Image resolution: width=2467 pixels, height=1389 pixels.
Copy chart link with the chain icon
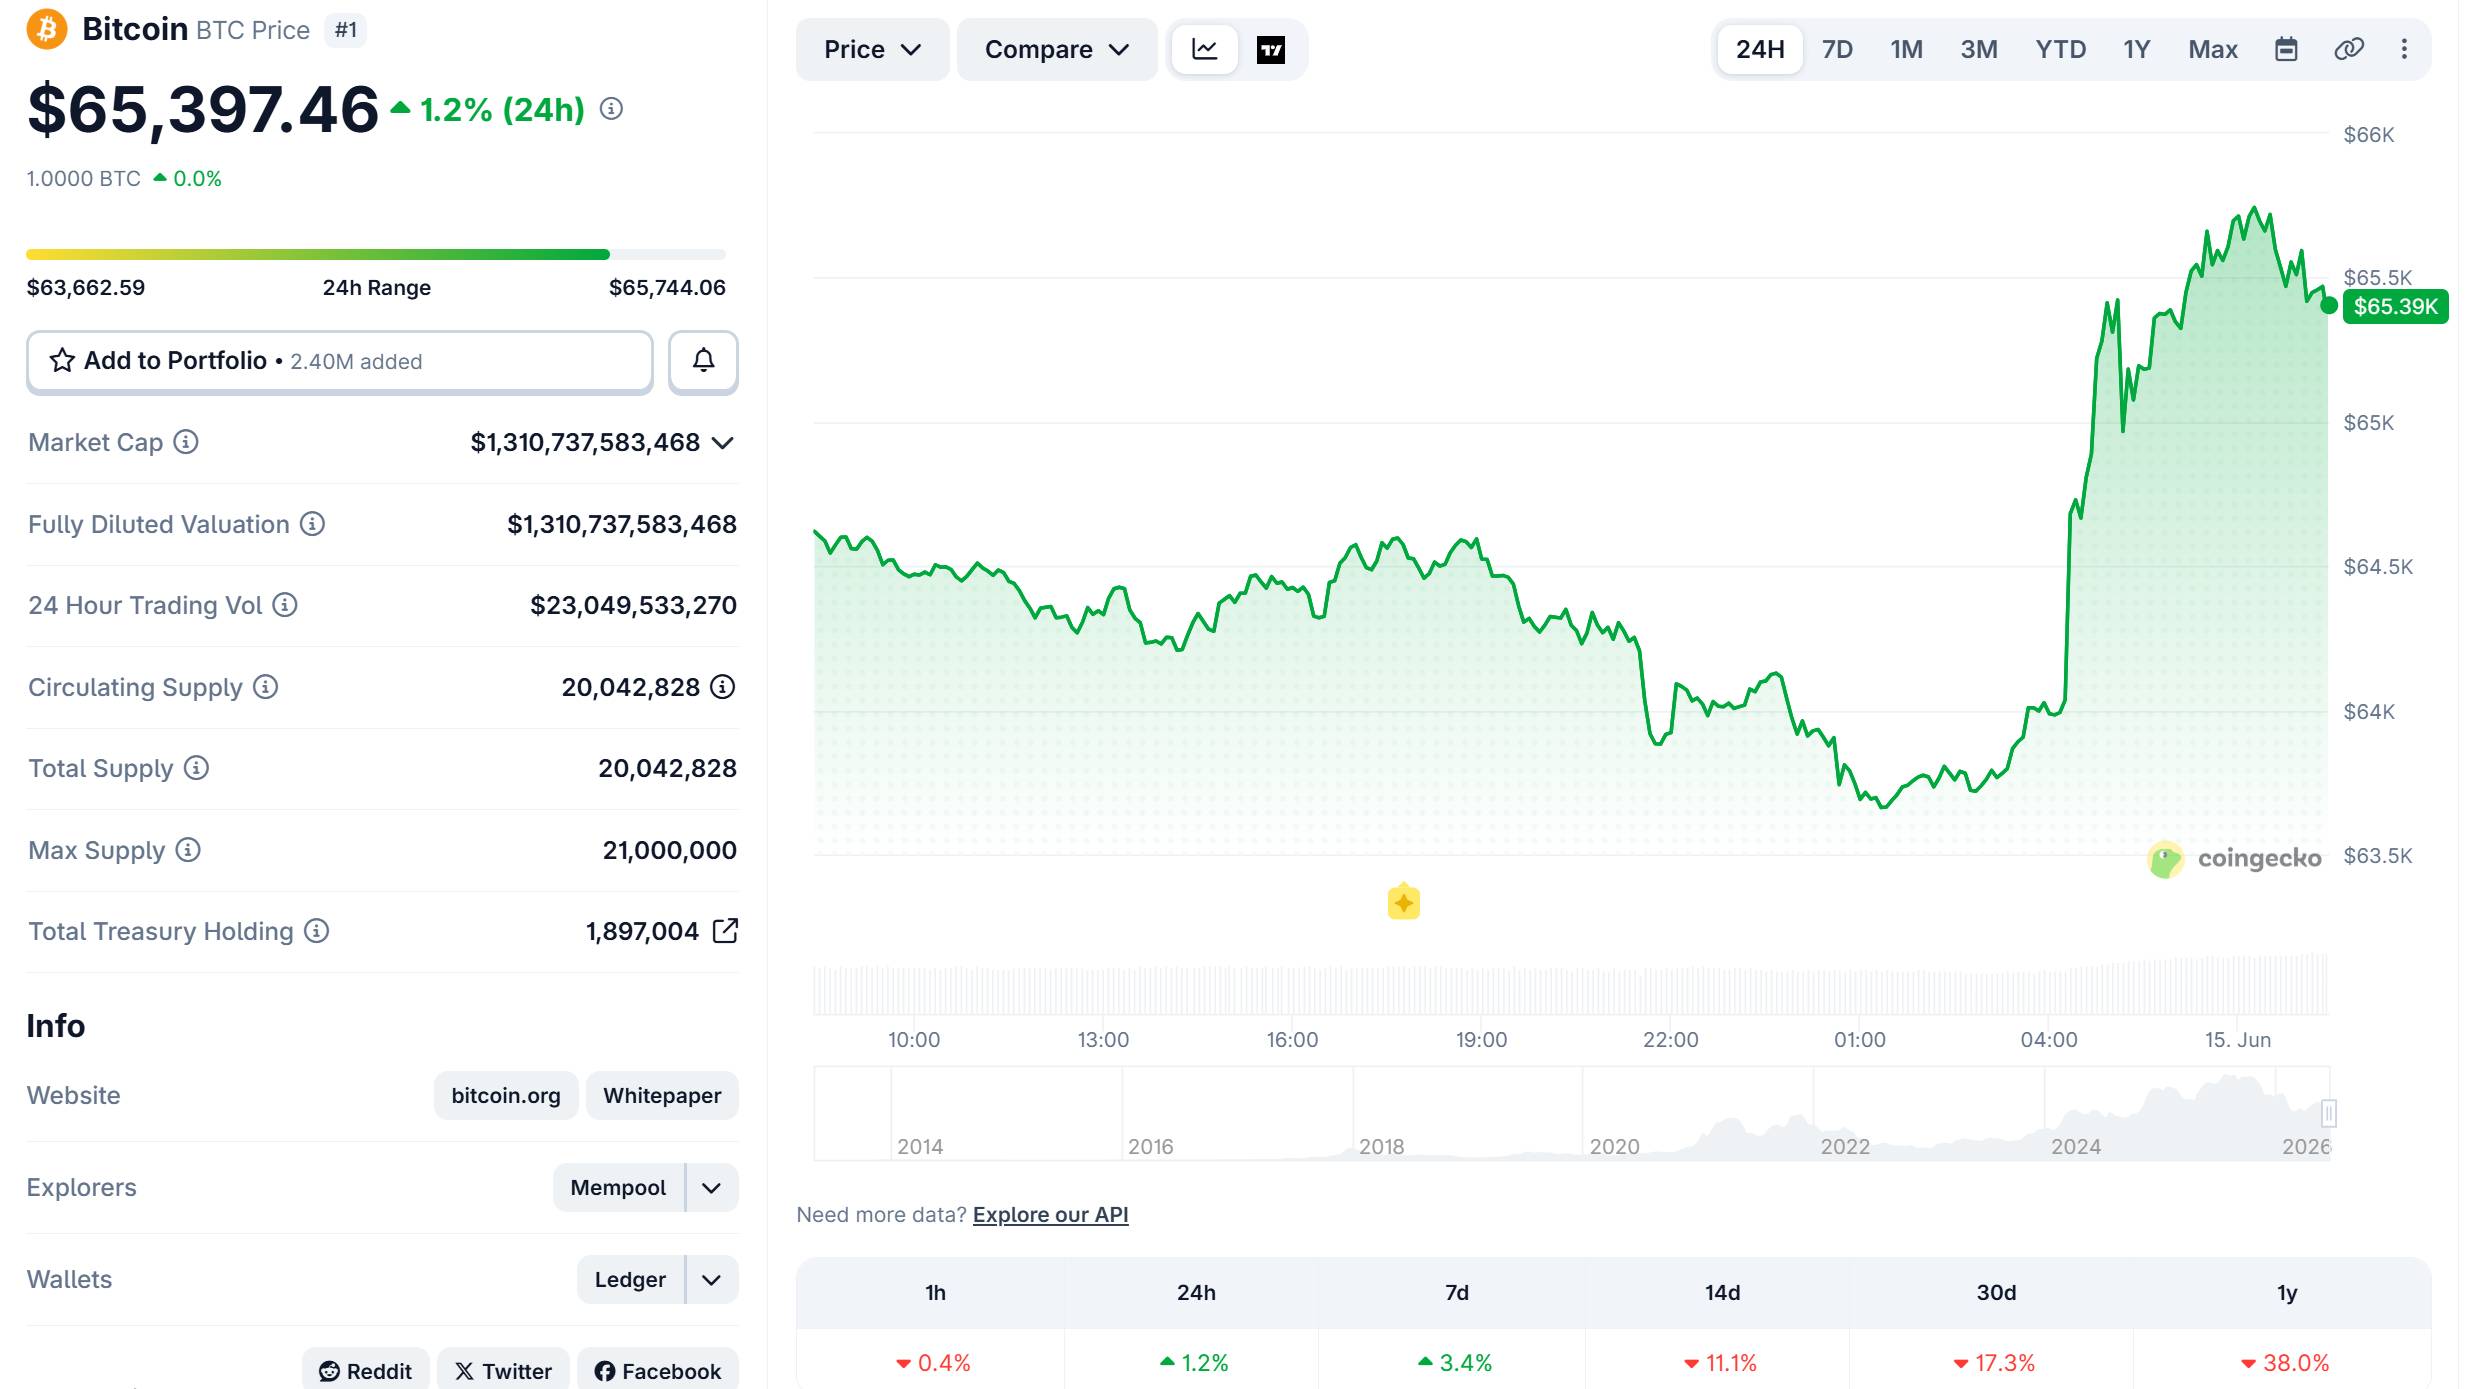coord(2349,49)
